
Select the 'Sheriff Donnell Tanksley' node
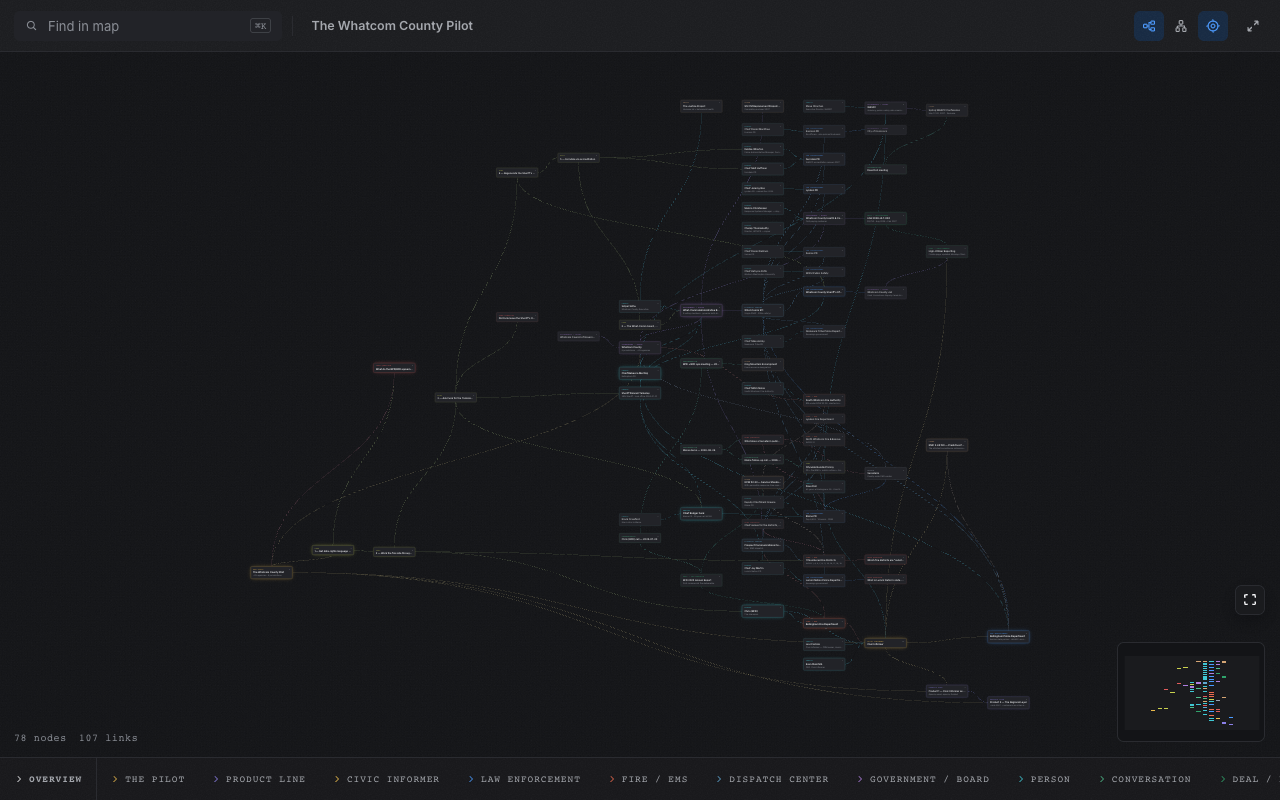click(x=639, y=394)
